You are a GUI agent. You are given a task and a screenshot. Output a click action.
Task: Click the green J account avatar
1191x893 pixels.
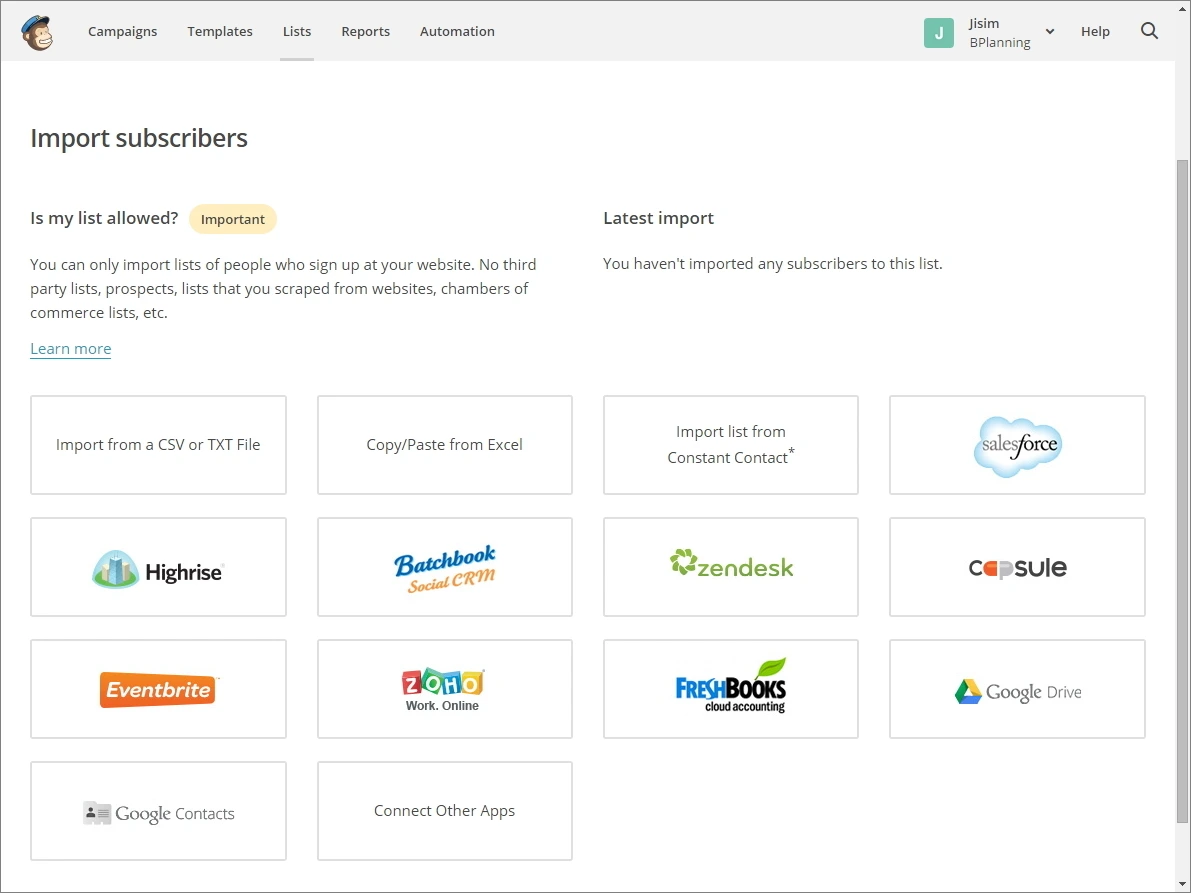[939, 33]
